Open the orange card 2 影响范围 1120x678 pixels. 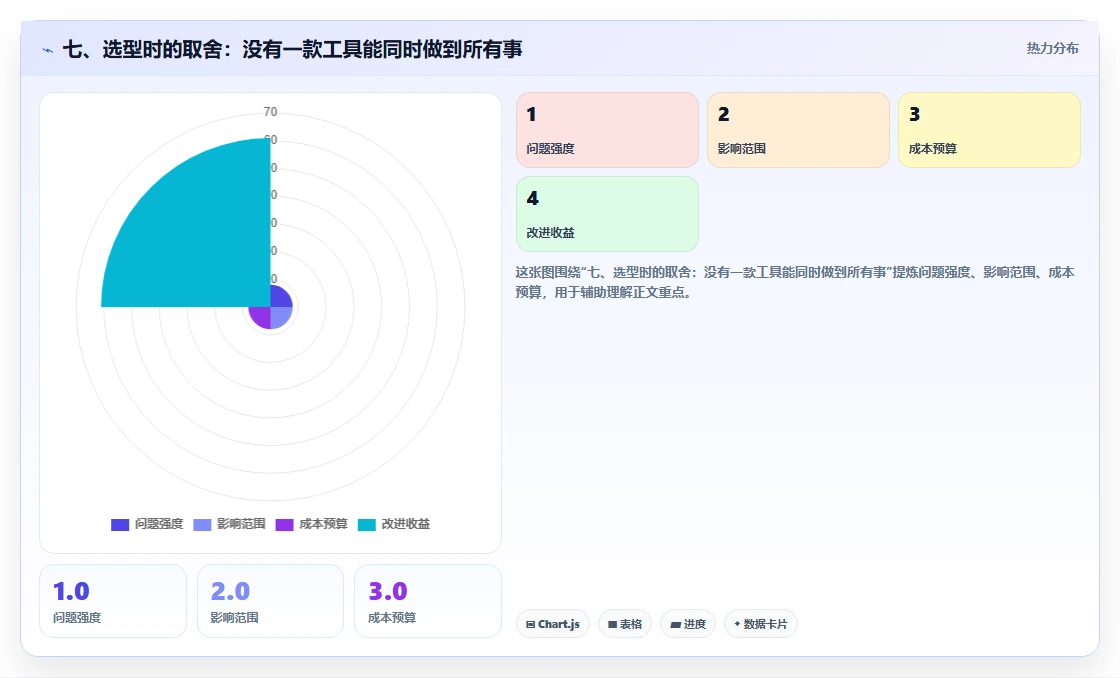coord(798,130)
